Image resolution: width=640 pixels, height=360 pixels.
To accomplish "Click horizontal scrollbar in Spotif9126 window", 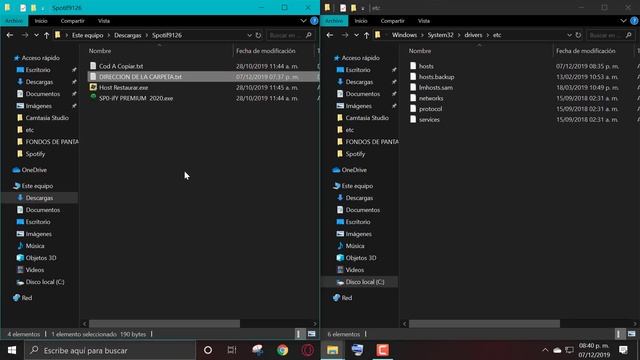I will tap(164, 324).
